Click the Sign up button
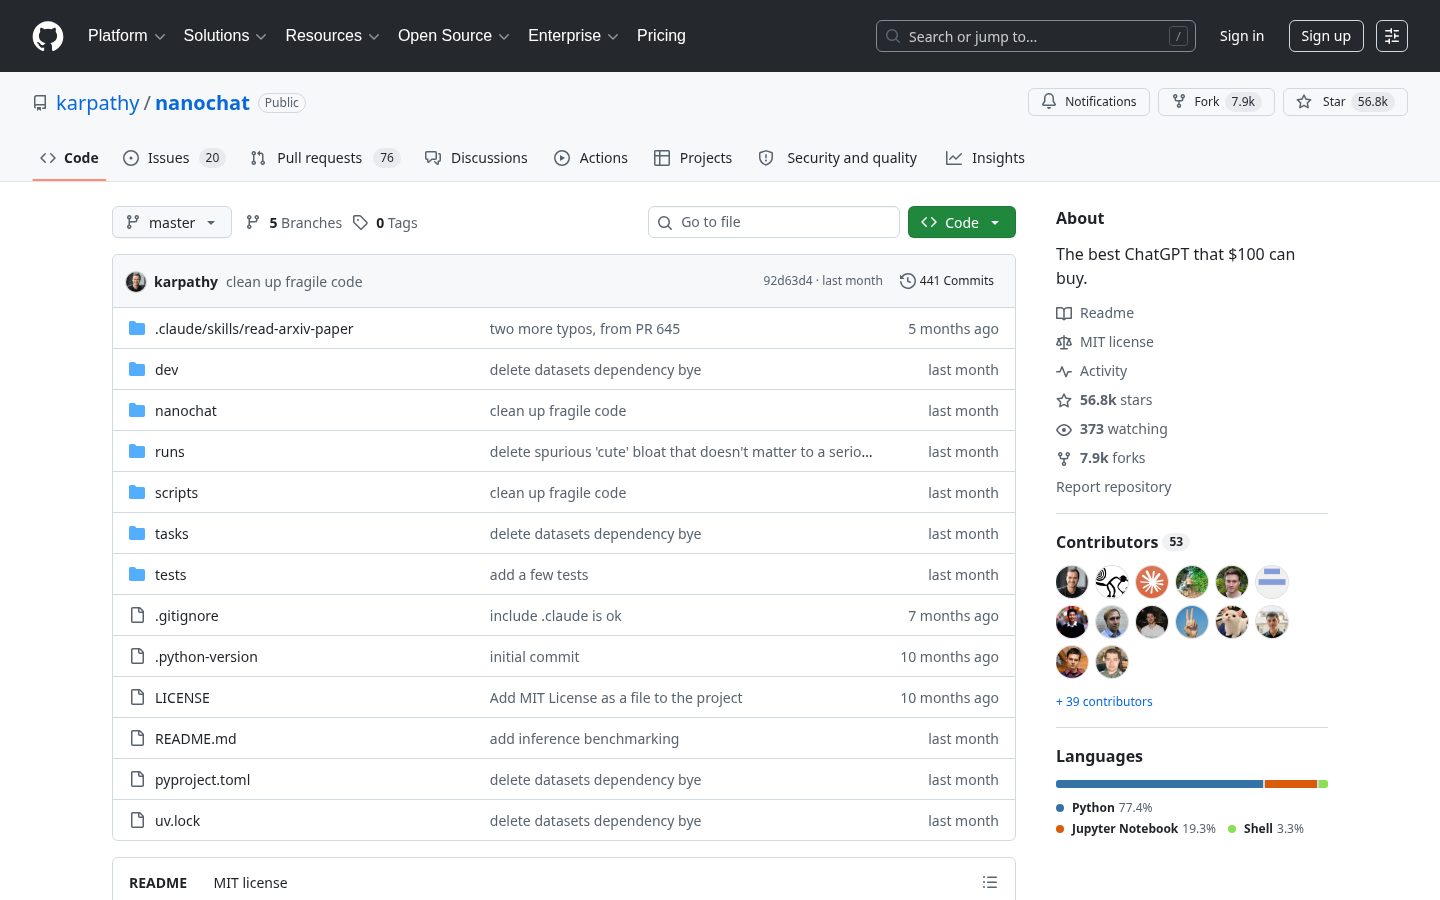 click(x=1326, y=36)
